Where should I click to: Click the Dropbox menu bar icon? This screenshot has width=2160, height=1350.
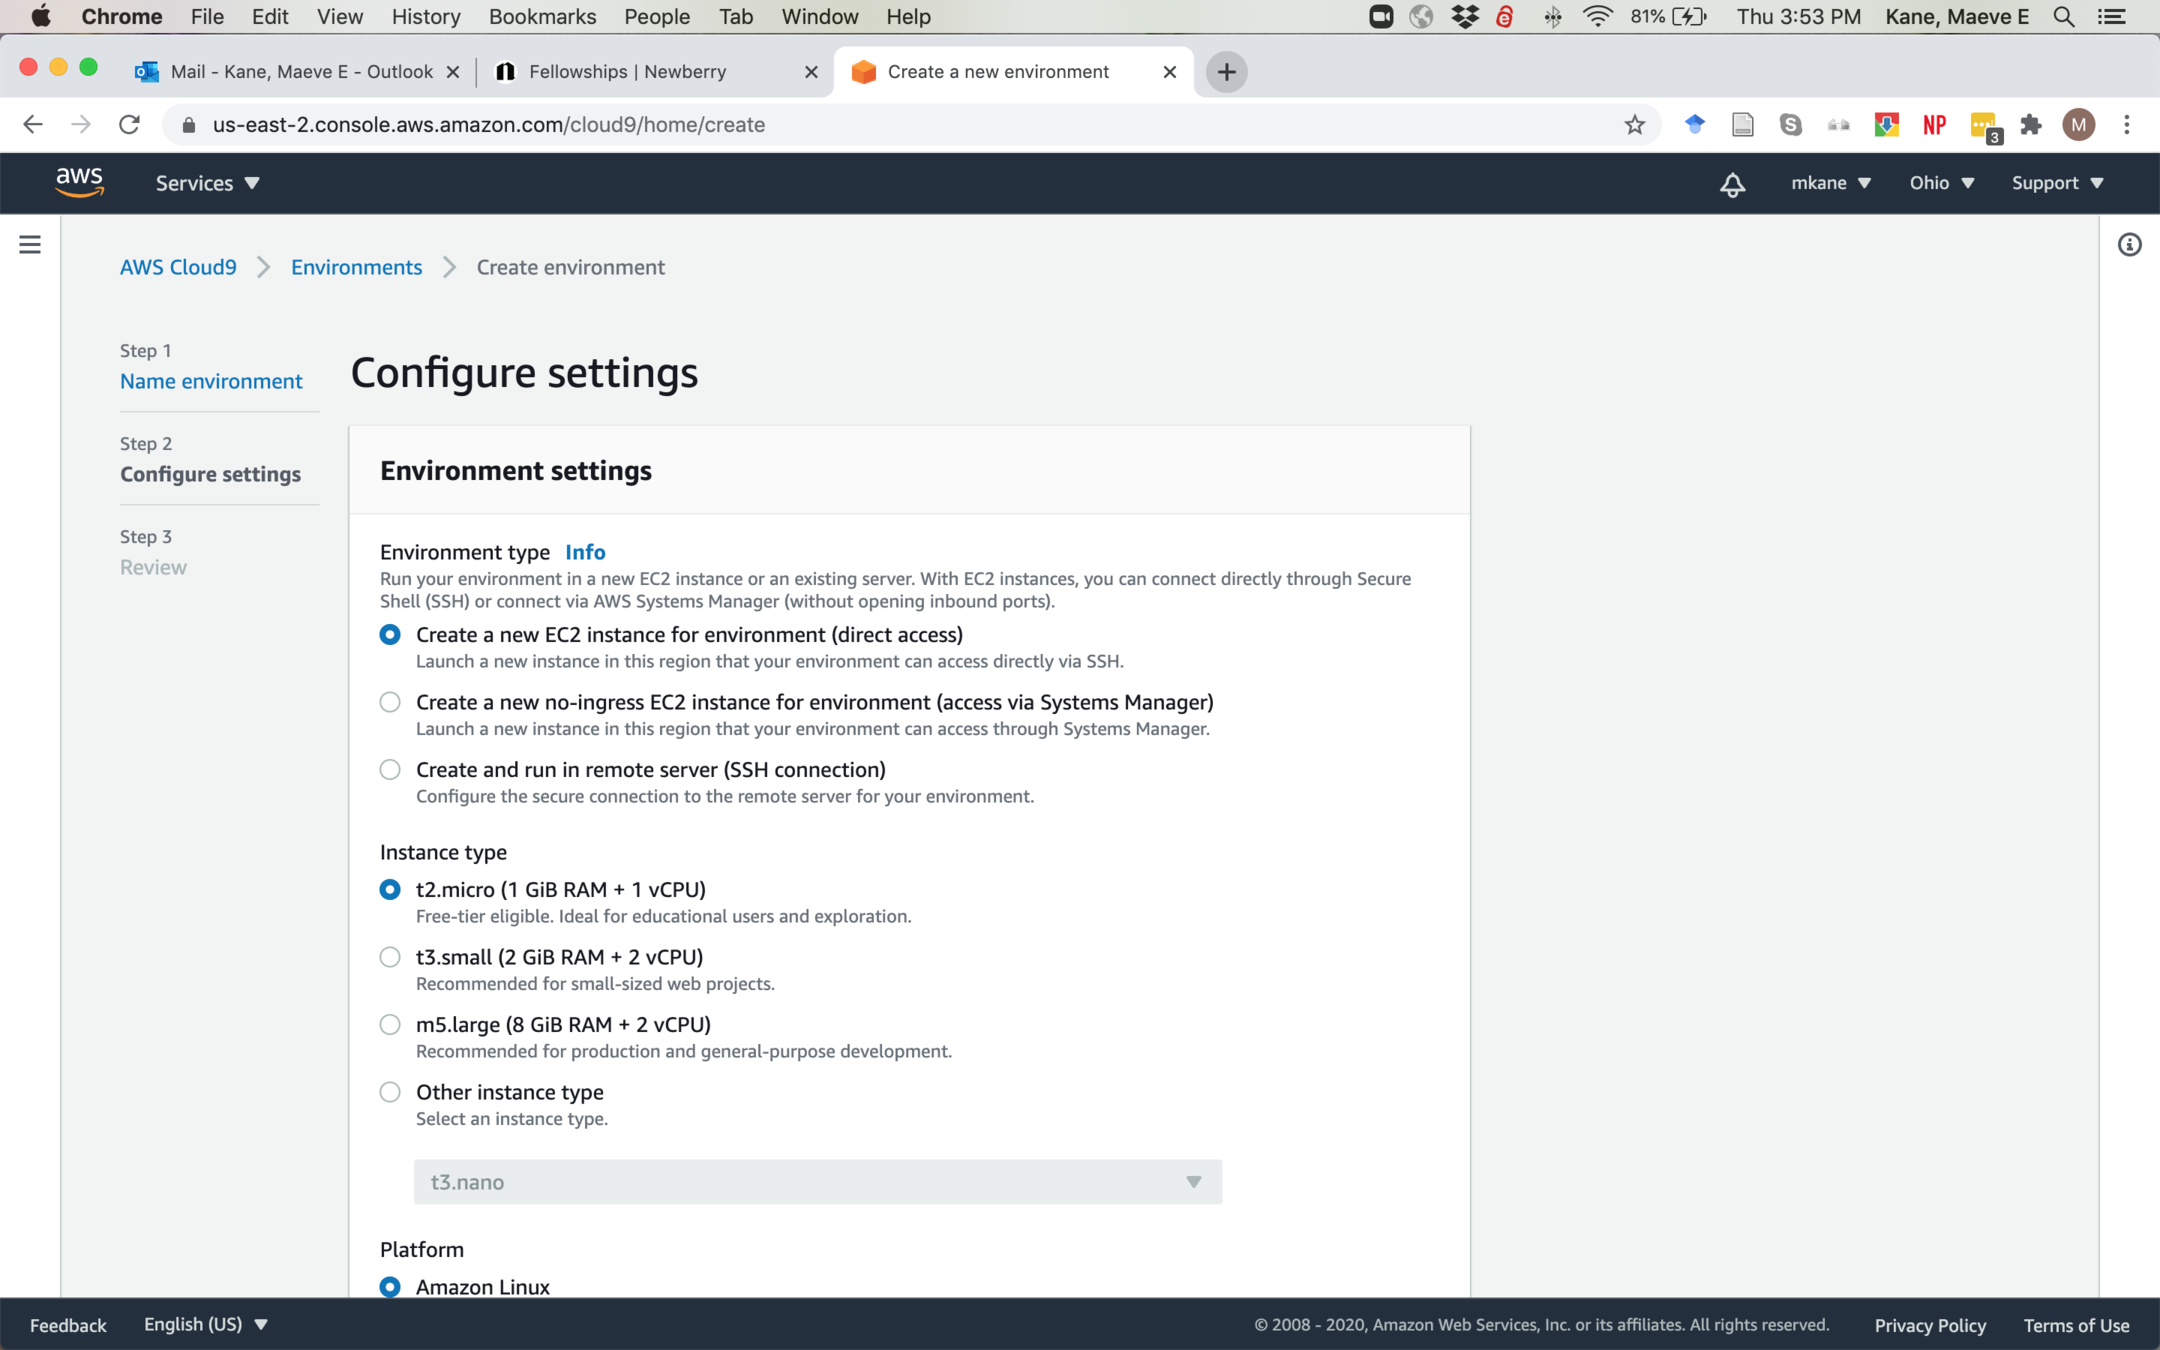1465,17
